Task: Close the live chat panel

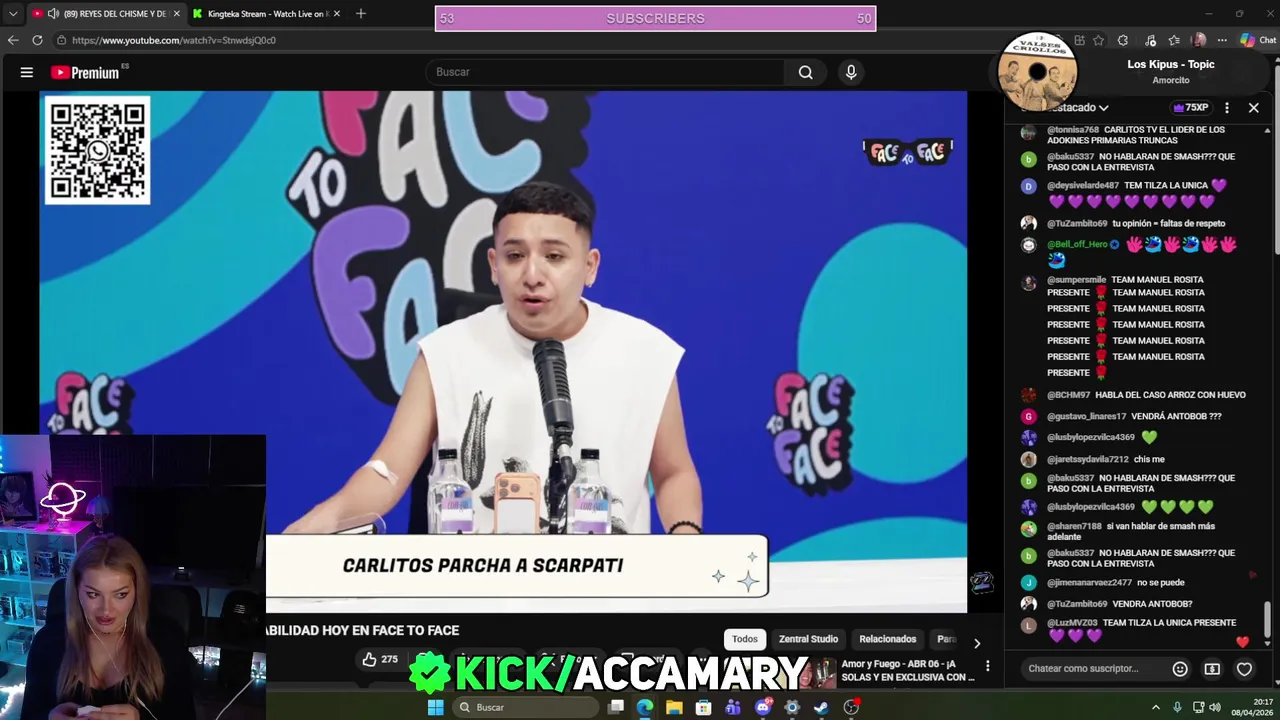Action: point(1253,107)
